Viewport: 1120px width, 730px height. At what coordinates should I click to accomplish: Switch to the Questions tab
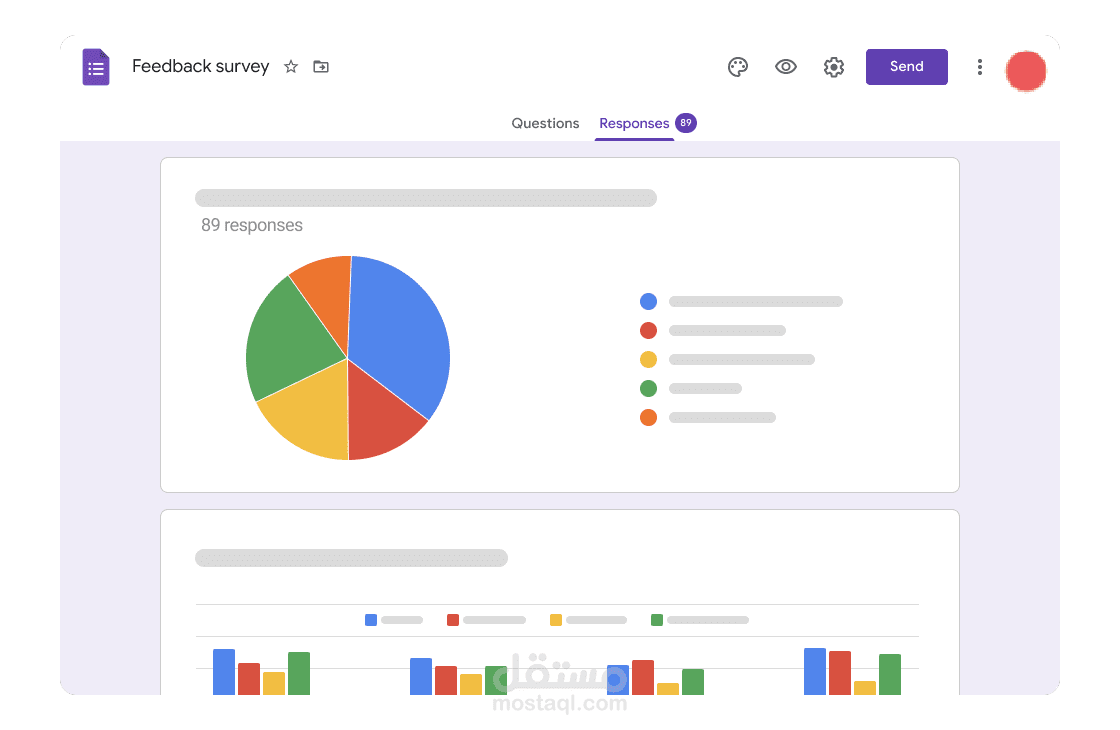pos(545,123)
